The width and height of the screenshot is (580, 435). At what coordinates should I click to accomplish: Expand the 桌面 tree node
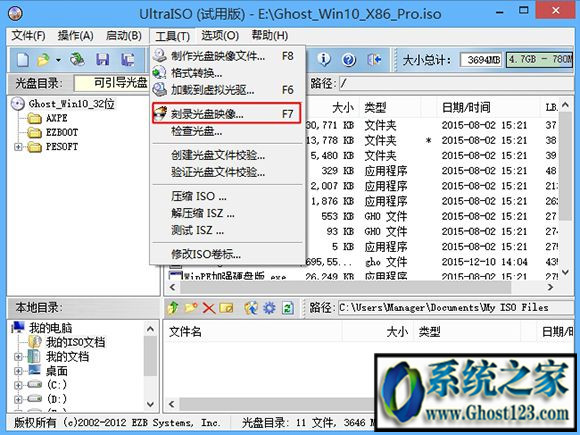[18, 371]
